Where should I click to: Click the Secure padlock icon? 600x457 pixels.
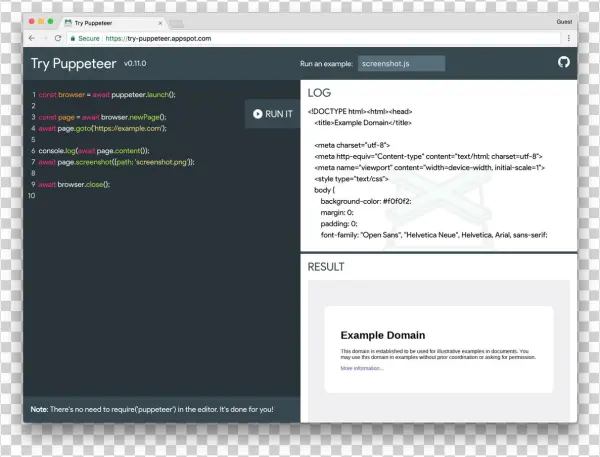[x=74, y=38]
